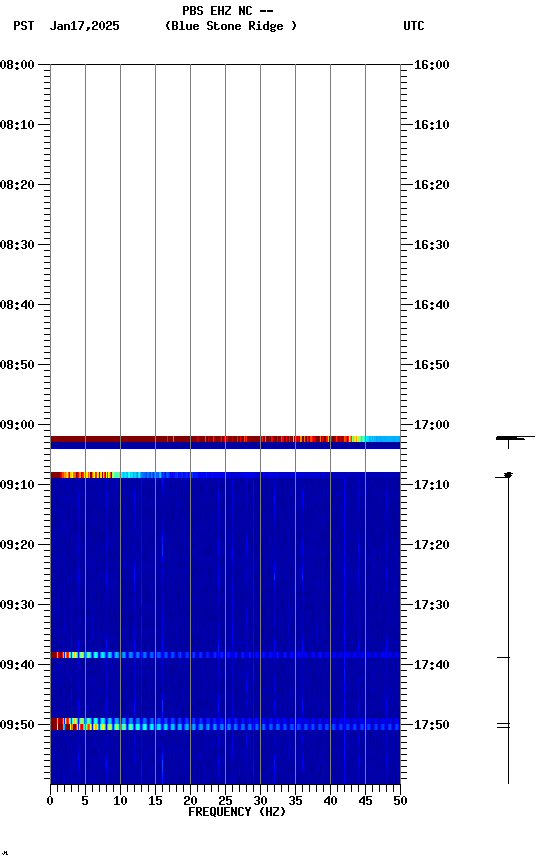Click the '16:50' UTC time label
This screenshot has width=552, height=864.
(432, 365)
